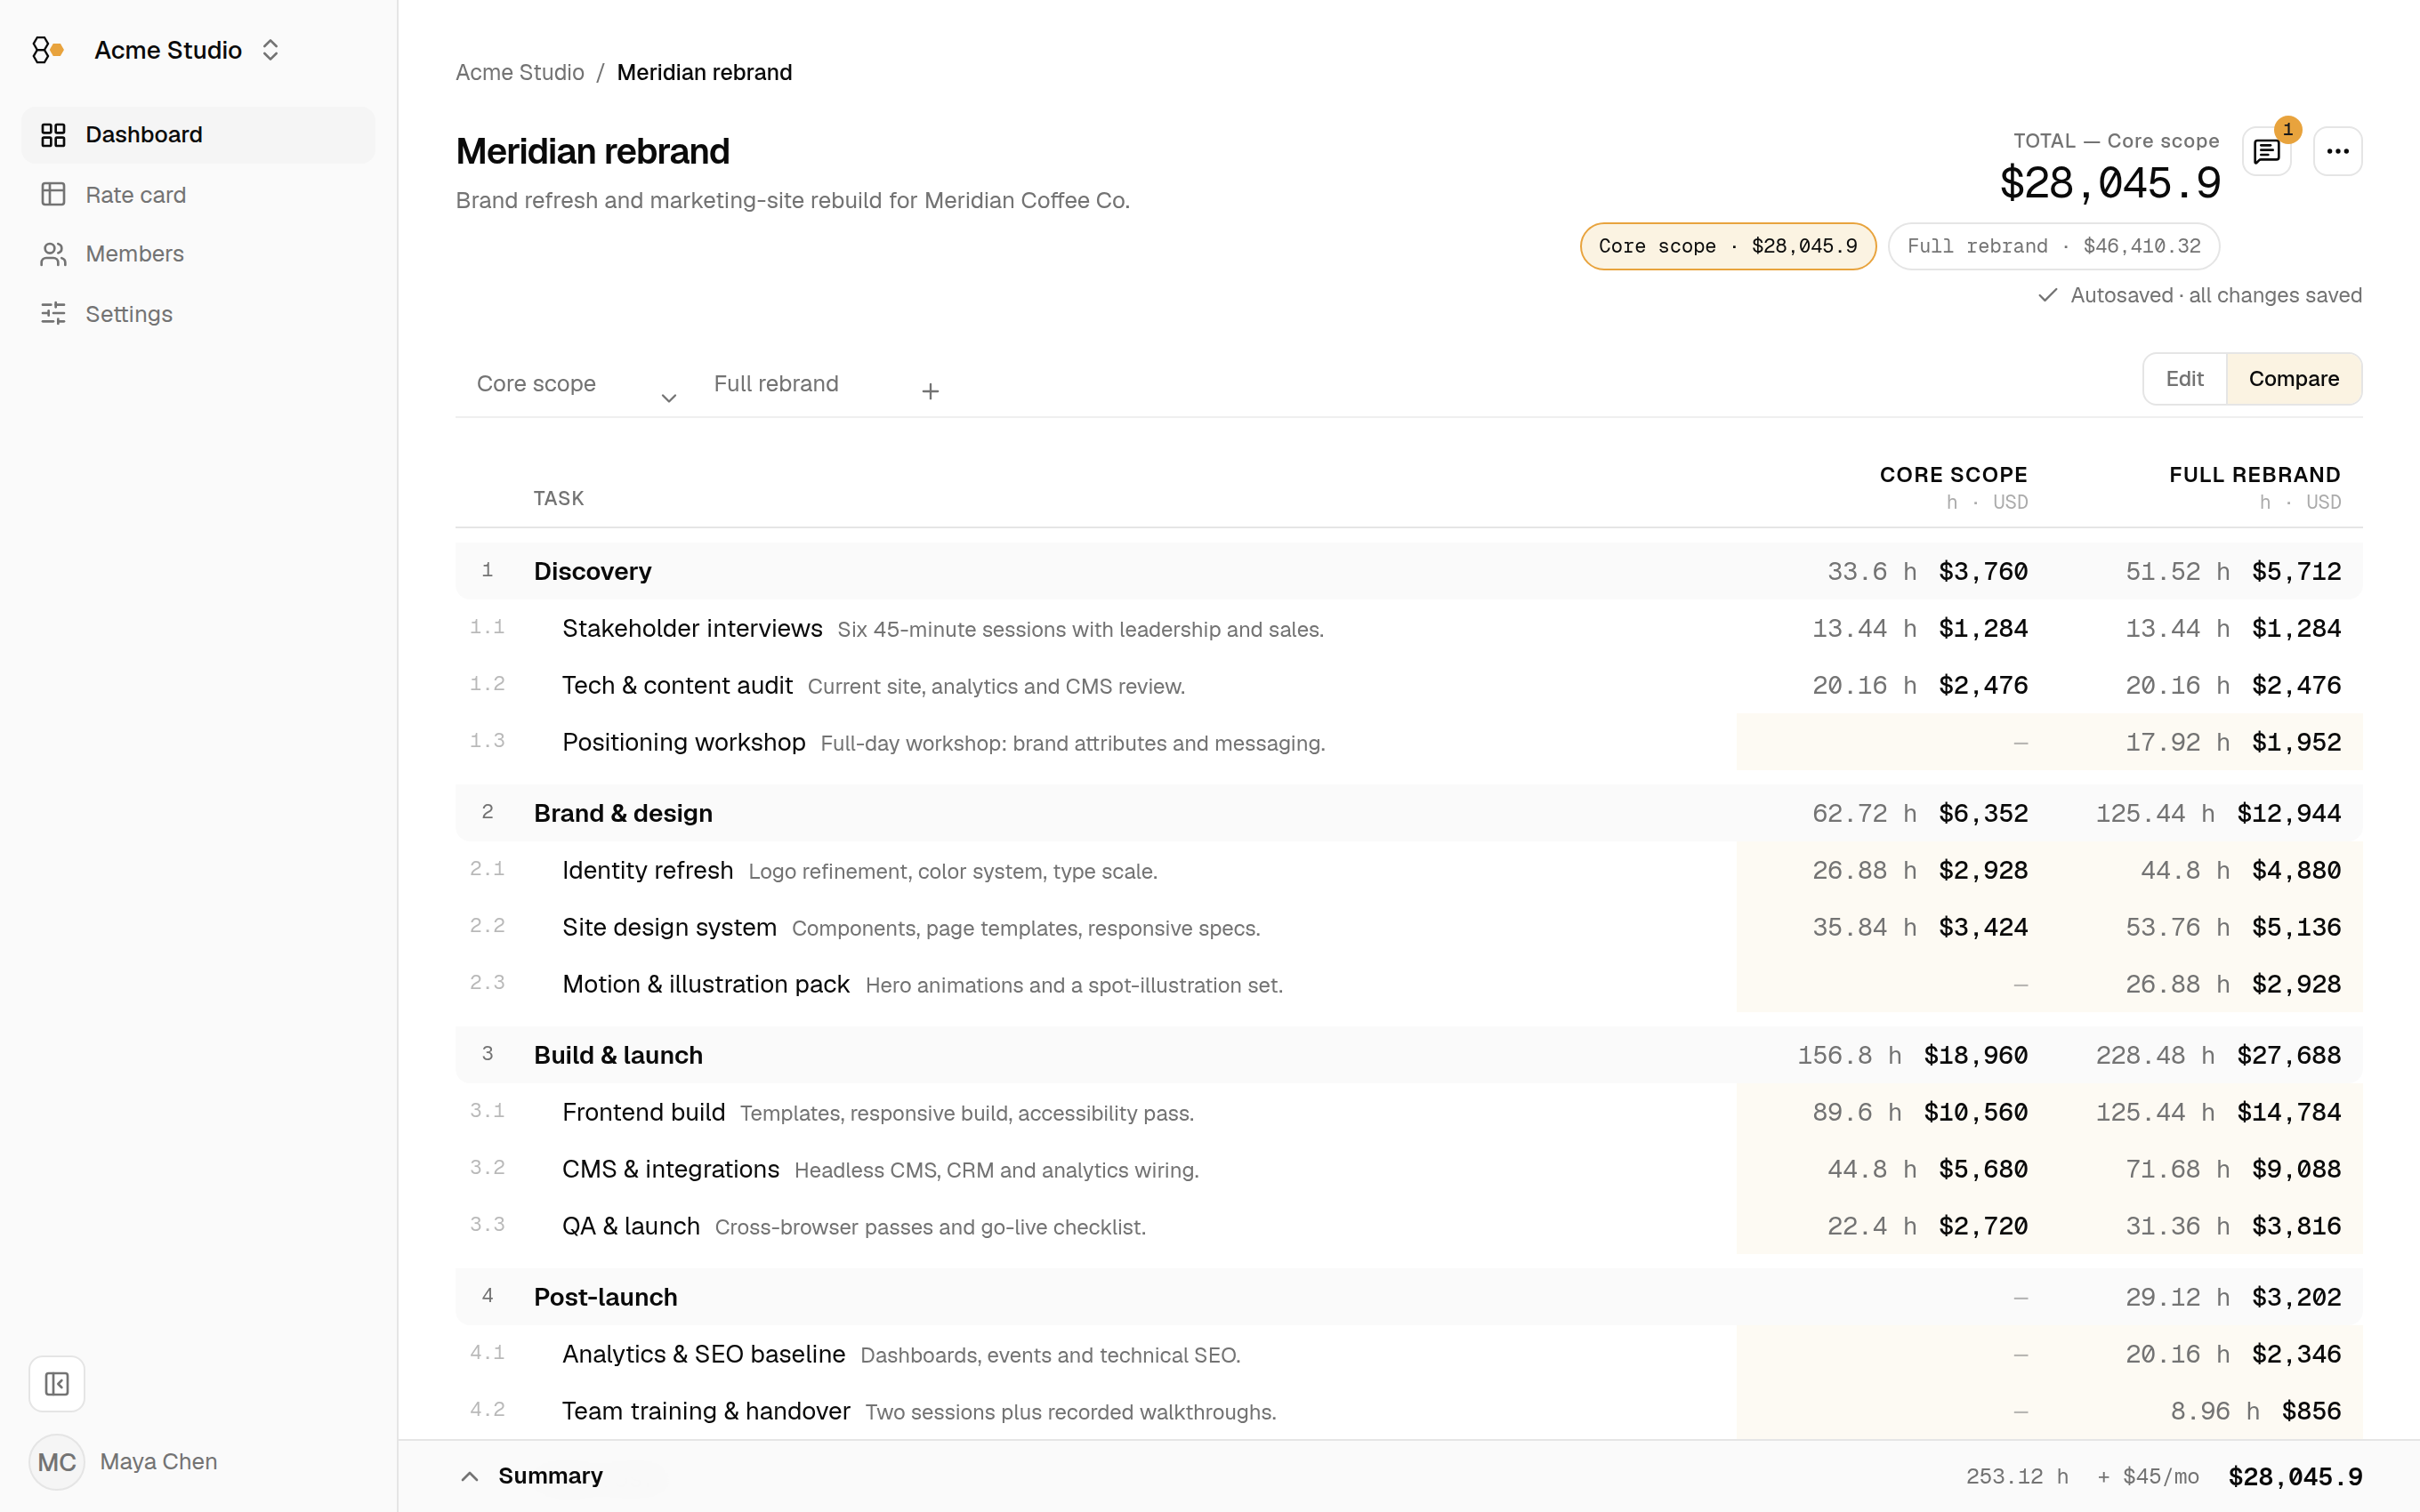
Task: Click the CORE SCOPE column header
Action: point(1953,475)
